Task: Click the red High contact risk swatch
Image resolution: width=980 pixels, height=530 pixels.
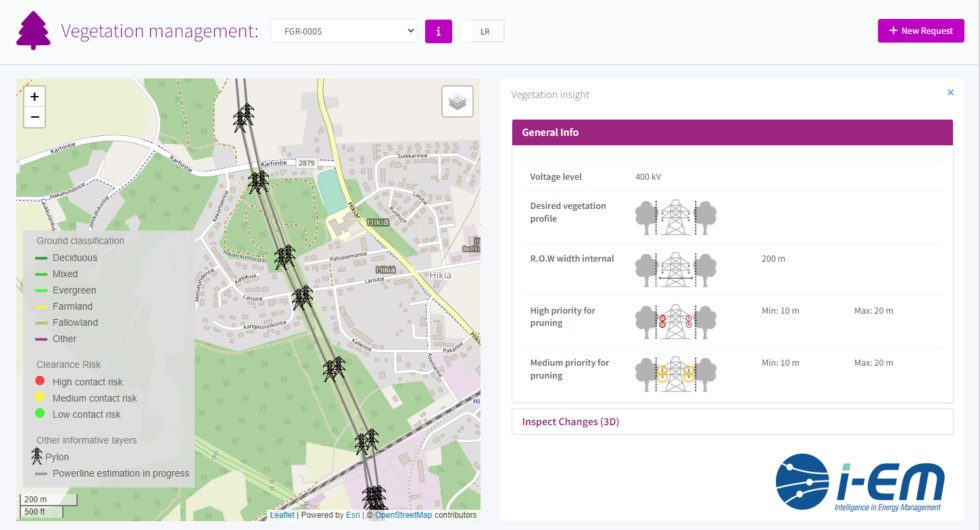Action: [40, 382]
